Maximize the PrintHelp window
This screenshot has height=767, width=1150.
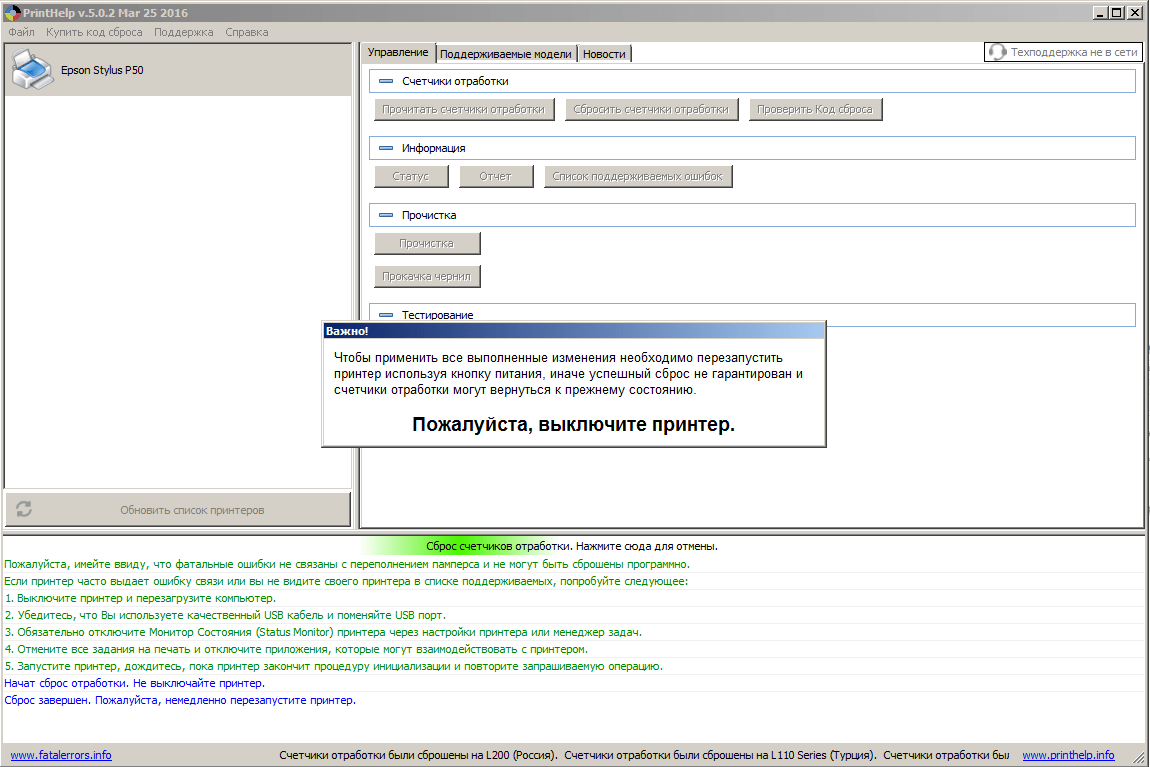coord(1116,12)
